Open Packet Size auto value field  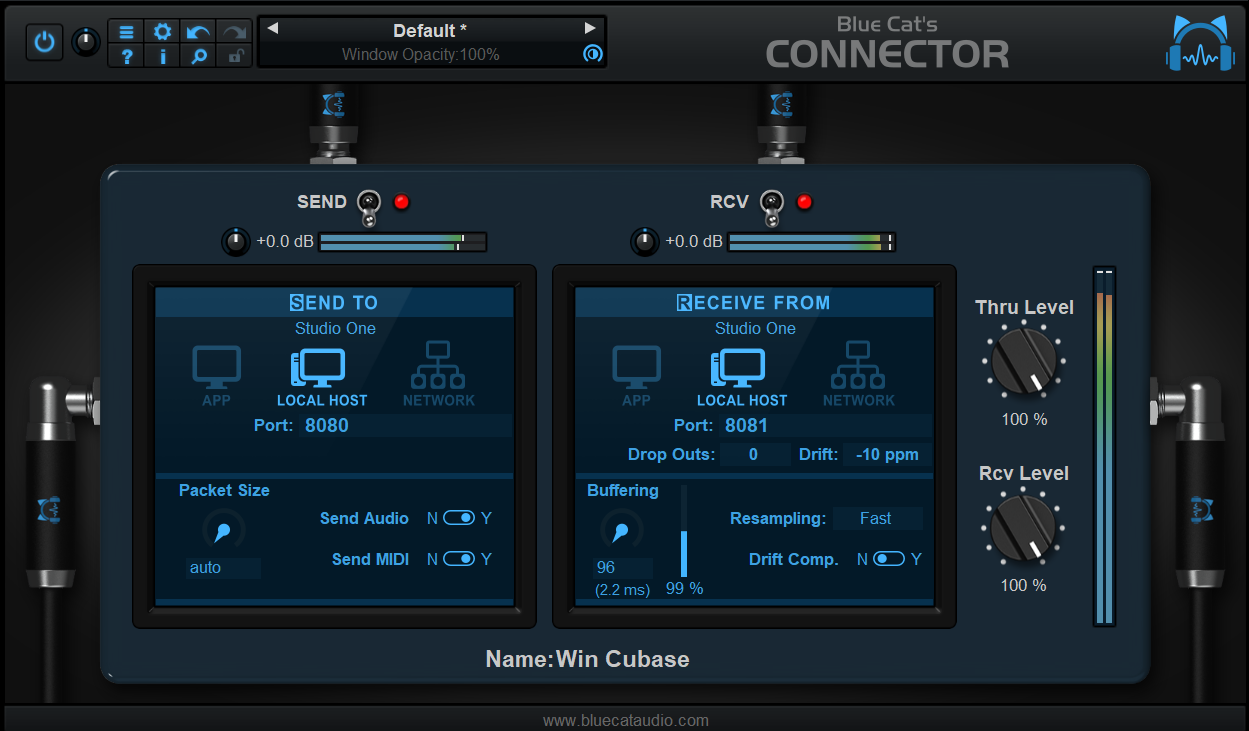tap(223, 568)
